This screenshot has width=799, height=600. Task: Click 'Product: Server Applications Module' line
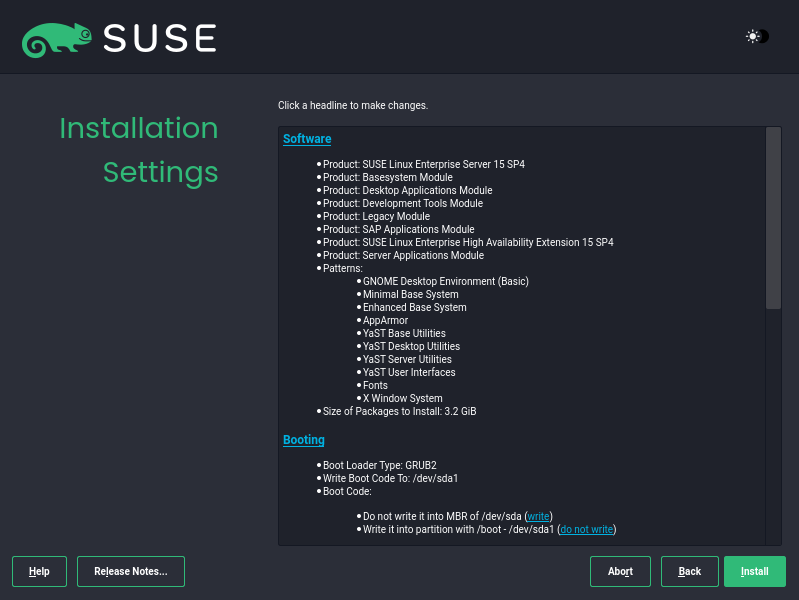point(403,255)
